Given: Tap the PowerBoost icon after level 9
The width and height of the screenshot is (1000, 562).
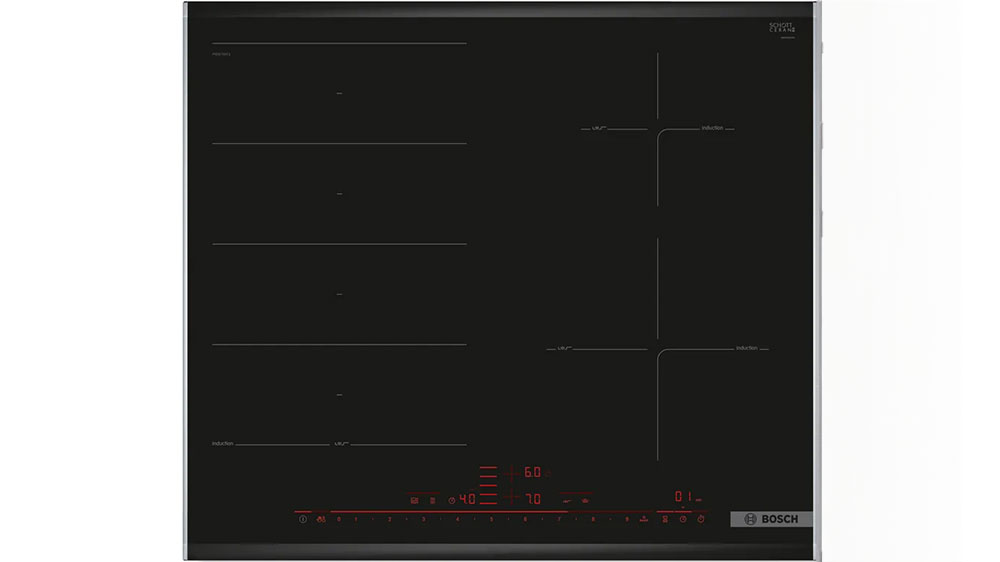Looking at the screenshot, I should coord(643,519).
